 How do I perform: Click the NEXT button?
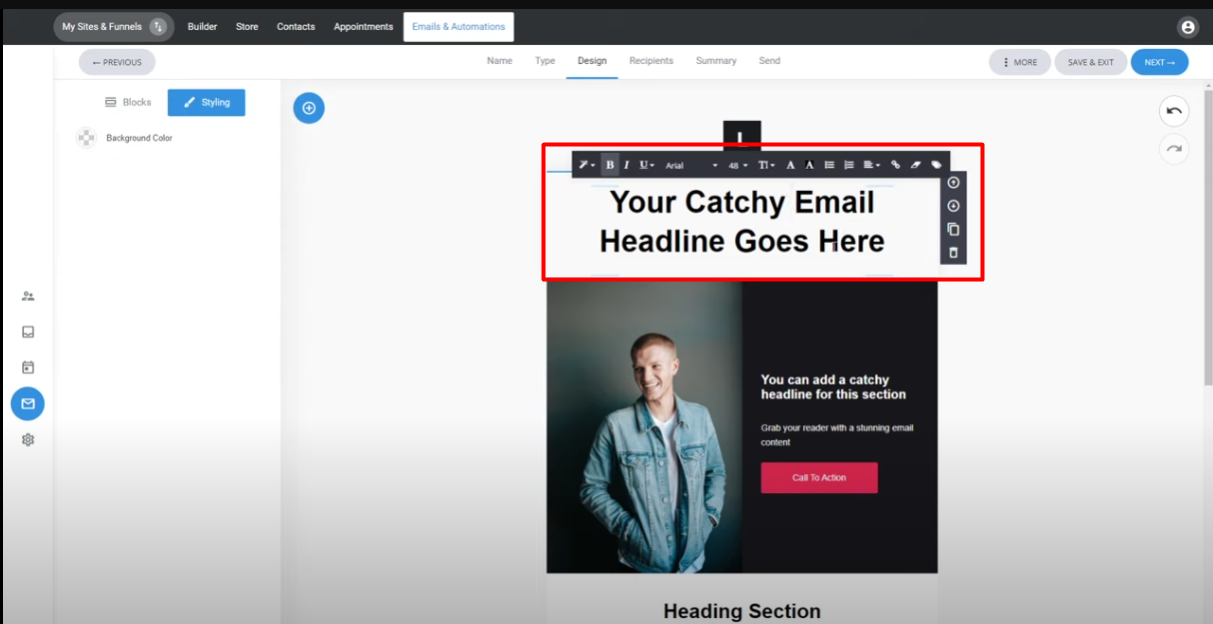point(1160,62)
